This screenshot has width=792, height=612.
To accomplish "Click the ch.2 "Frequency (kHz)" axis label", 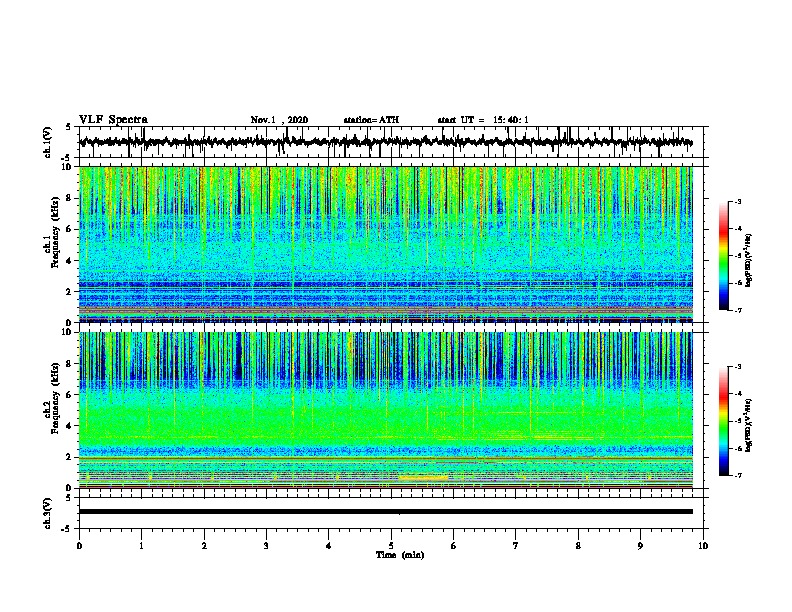I will click(55, 398).
